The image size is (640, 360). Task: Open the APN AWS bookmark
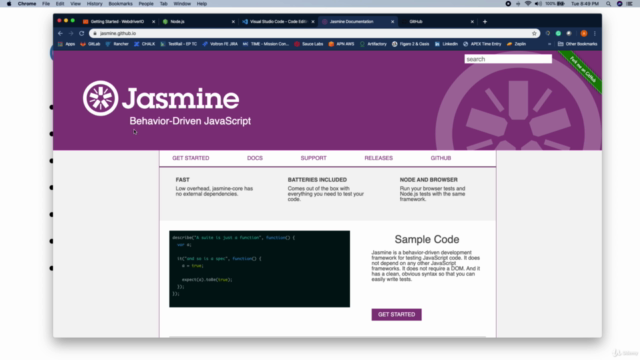(x=341, y=44)
